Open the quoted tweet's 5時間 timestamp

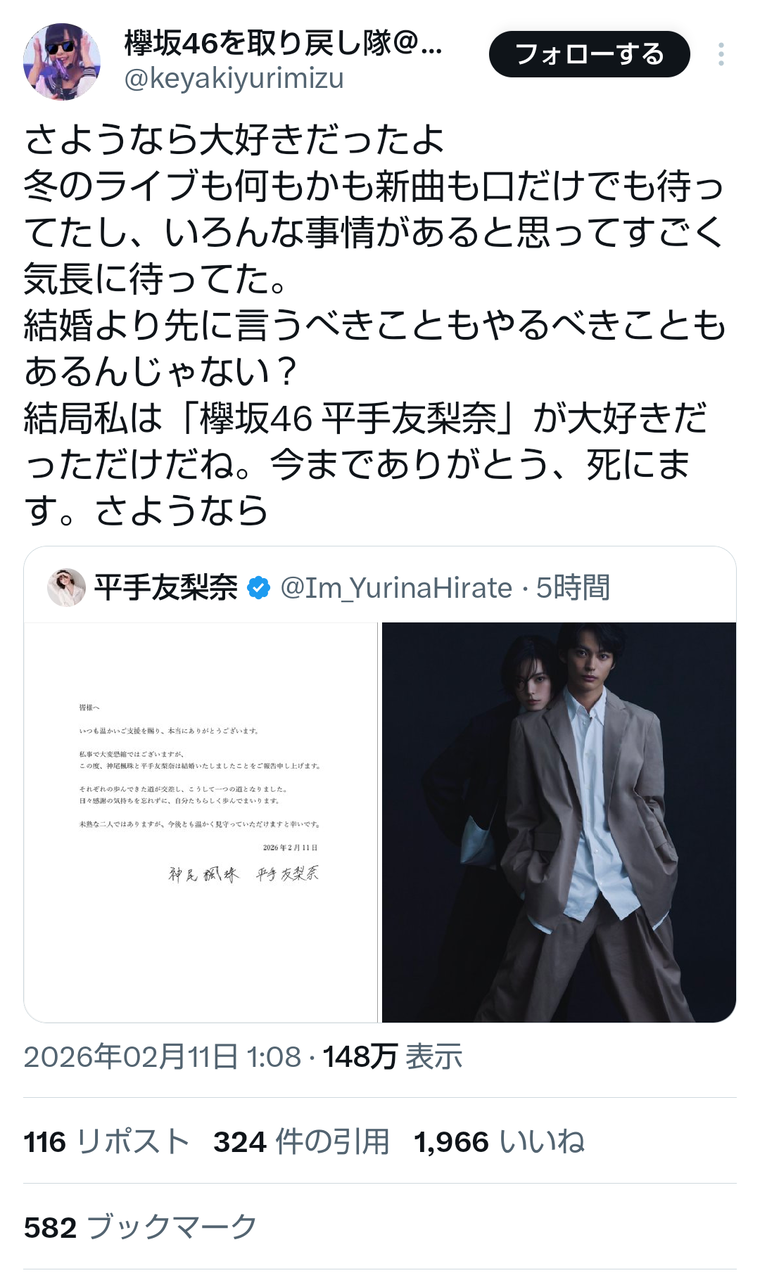click(573, 588)
